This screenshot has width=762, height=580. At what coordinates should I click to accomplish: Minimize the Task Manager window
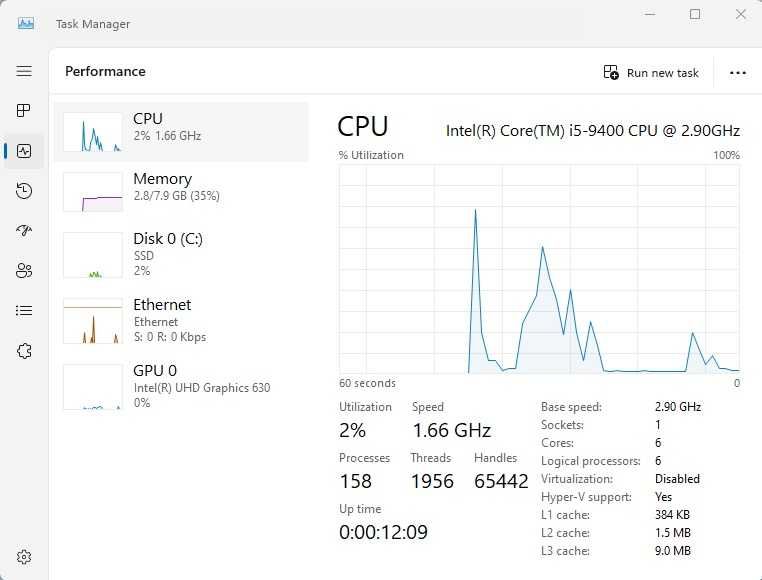click(650, 14)
